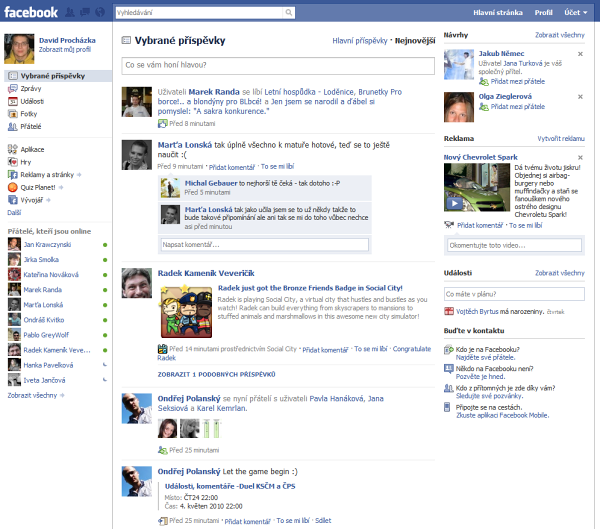Screen dimensions: 600x529
Task: Open Radek Kameník Veveričík profile name
Action: 206,273
